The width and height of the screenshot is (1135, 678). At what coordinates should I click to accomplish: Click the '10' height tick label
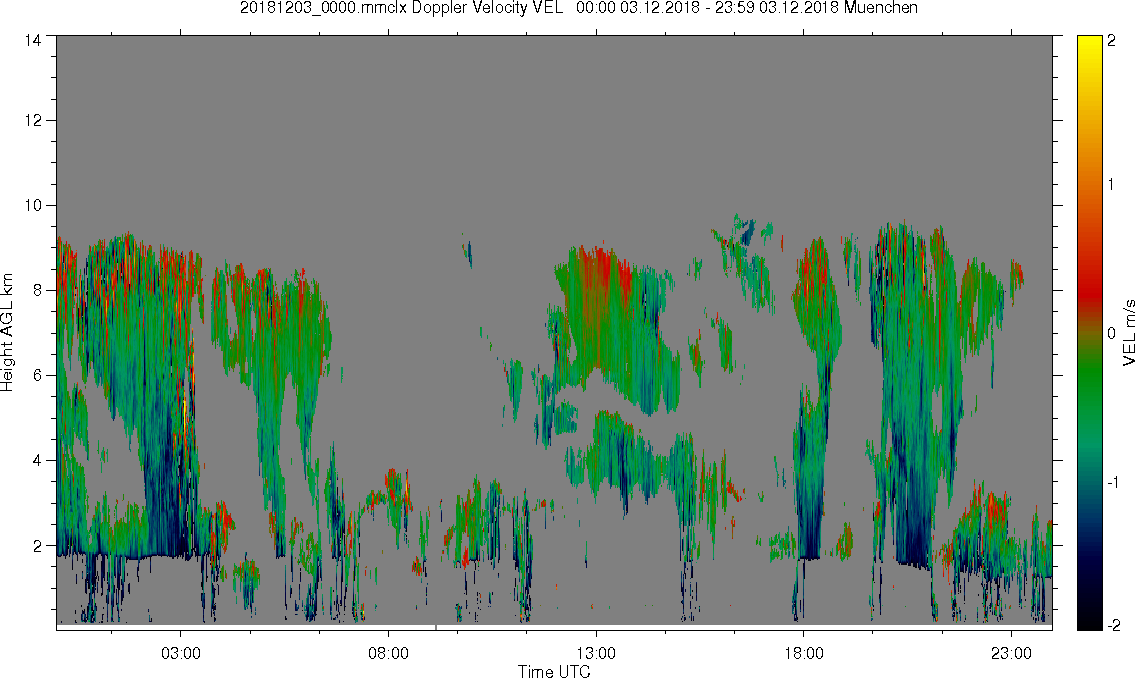click(x=33, y=205)
